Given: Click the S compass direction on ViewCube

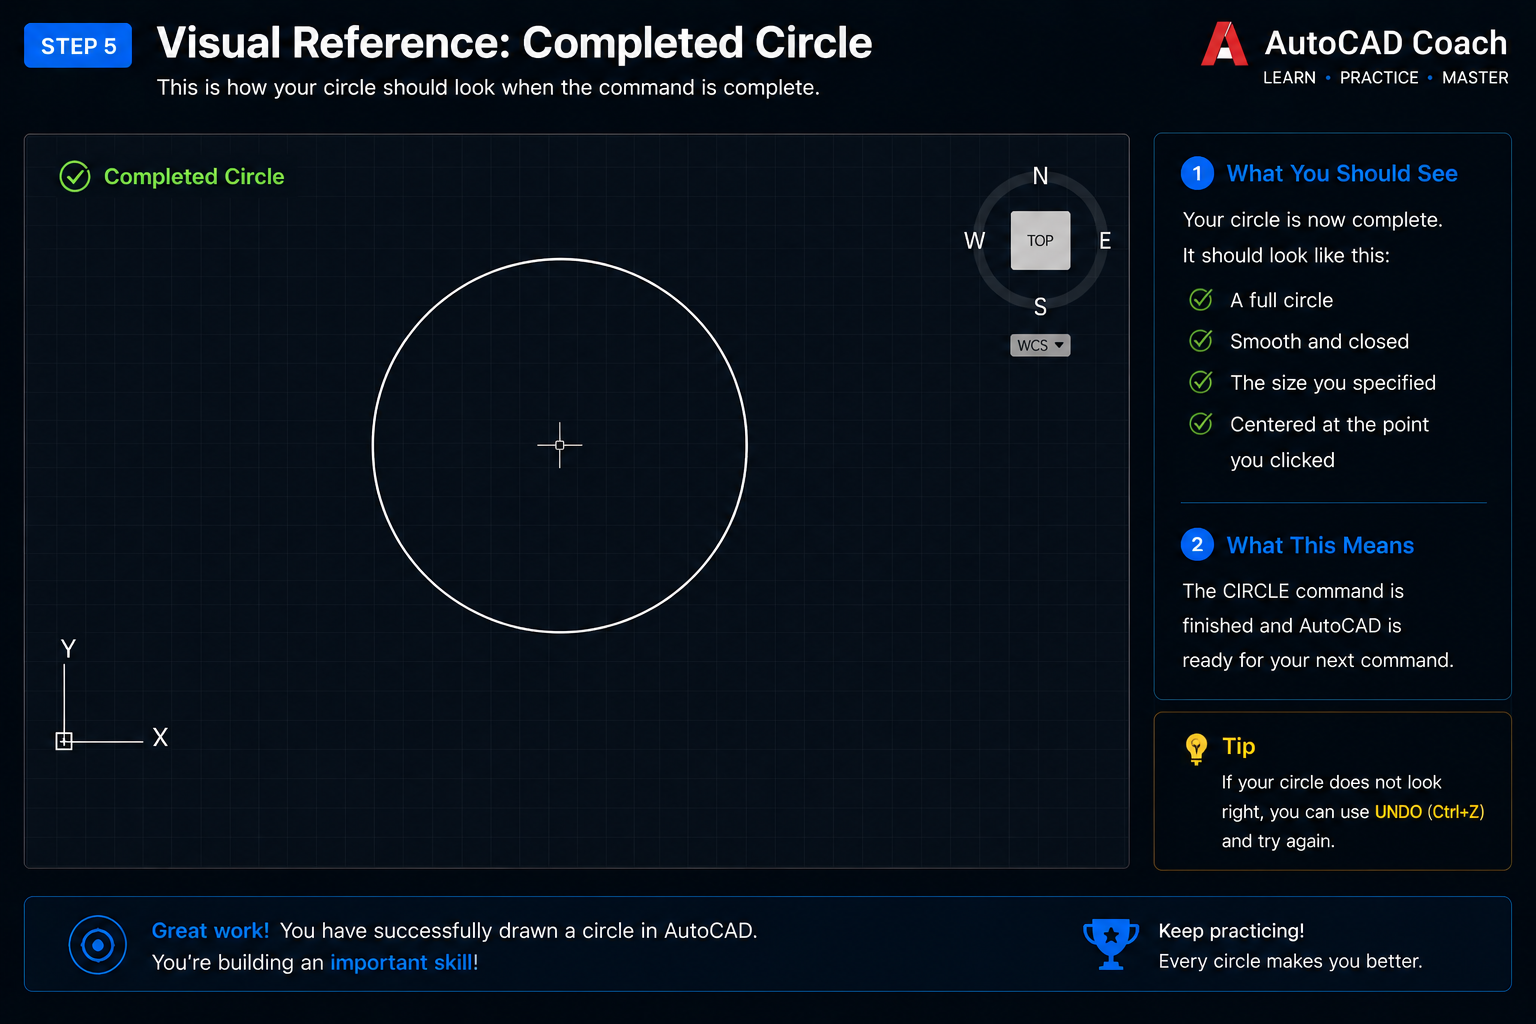Looking at the screenshot, I should coord(1040,307).
